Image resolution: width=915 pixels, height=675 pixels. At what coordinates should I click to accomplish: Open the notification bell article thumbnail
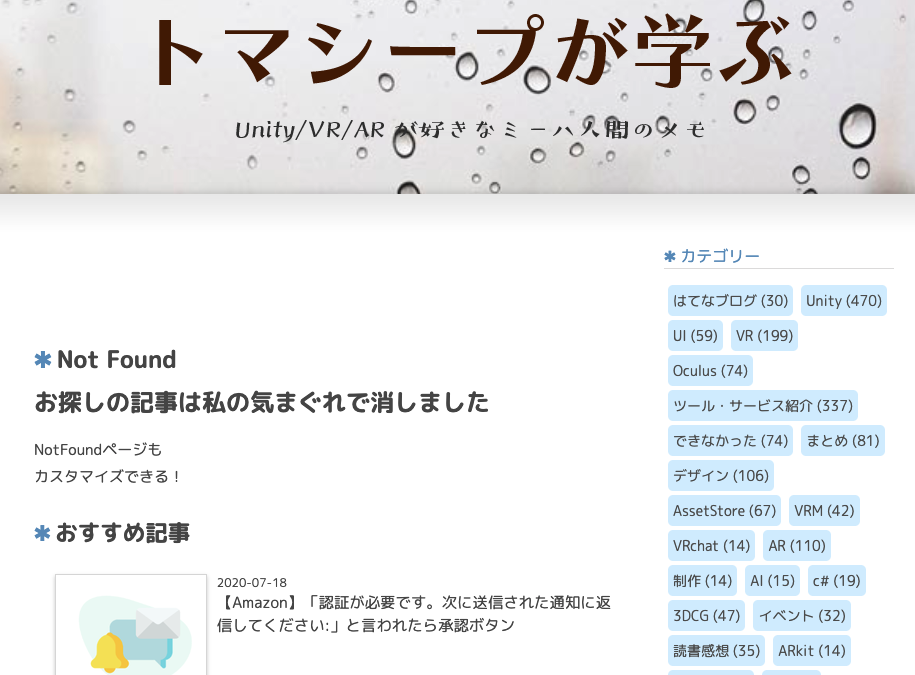click(x=131, y=625)
